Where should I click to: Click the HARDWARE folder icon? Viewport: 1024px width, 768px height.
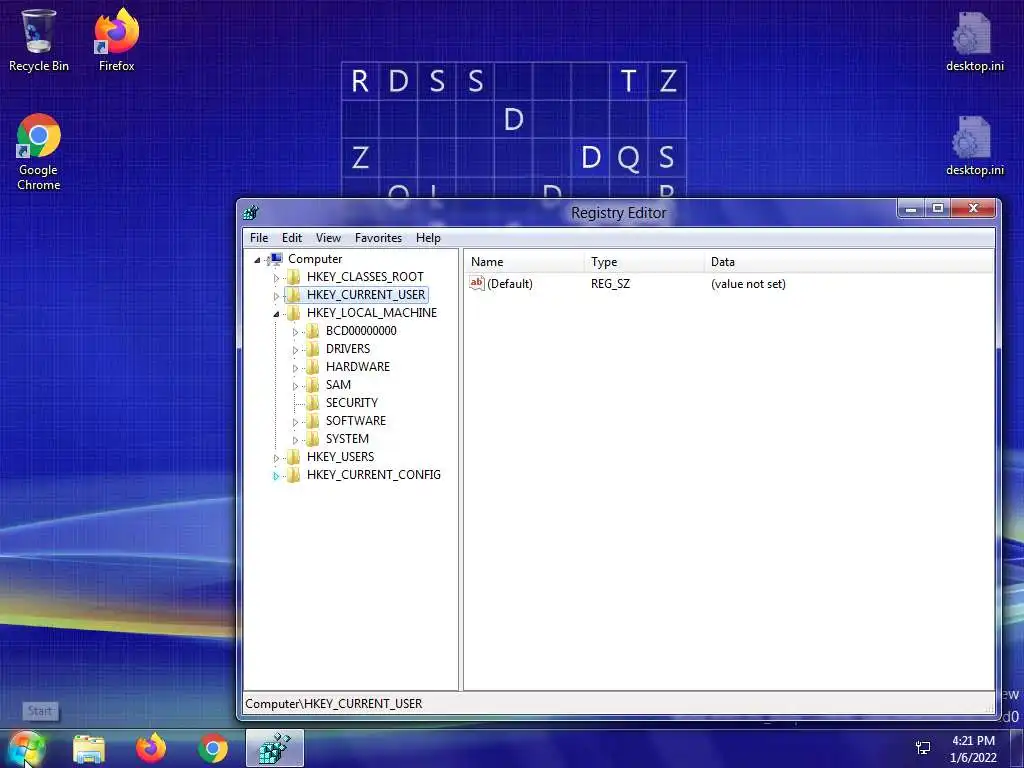click(313, 367)
